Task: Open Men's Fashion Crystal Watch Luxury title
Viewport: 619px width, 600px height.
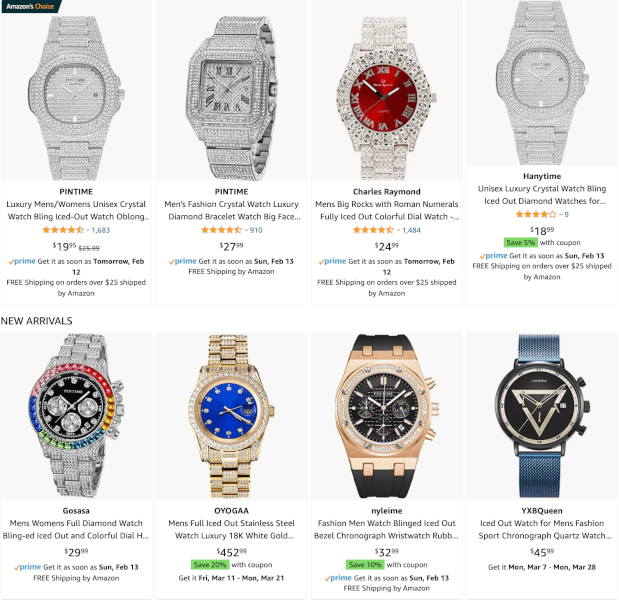Action: pyautogui.click(x=231, y=210)
